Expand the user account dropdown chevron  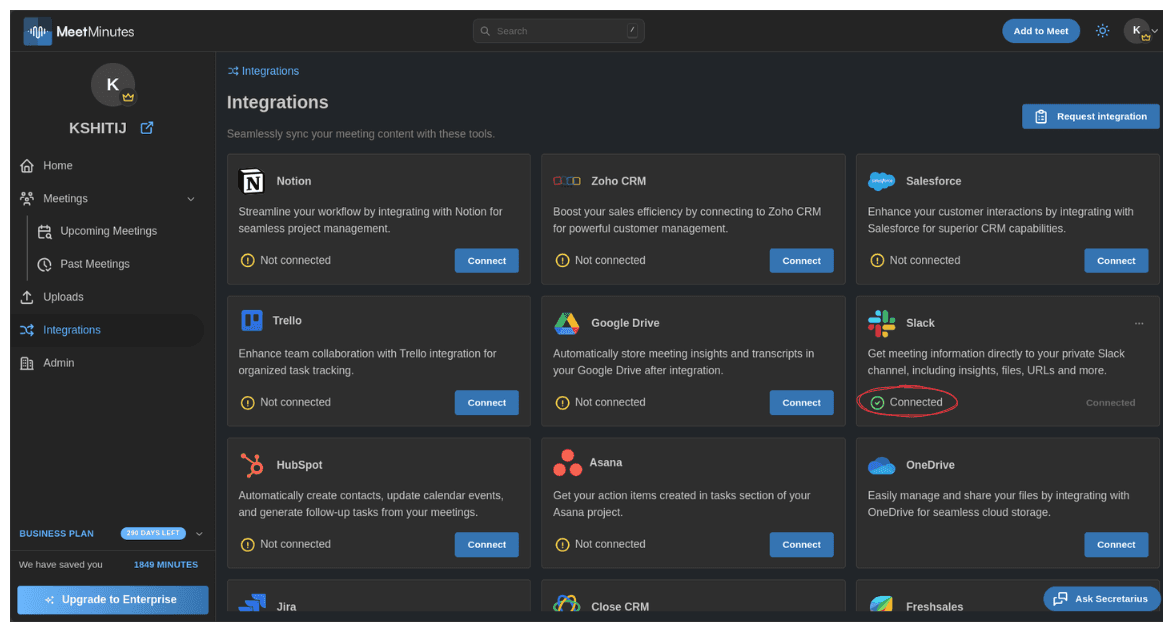(x=1155, y=31)
